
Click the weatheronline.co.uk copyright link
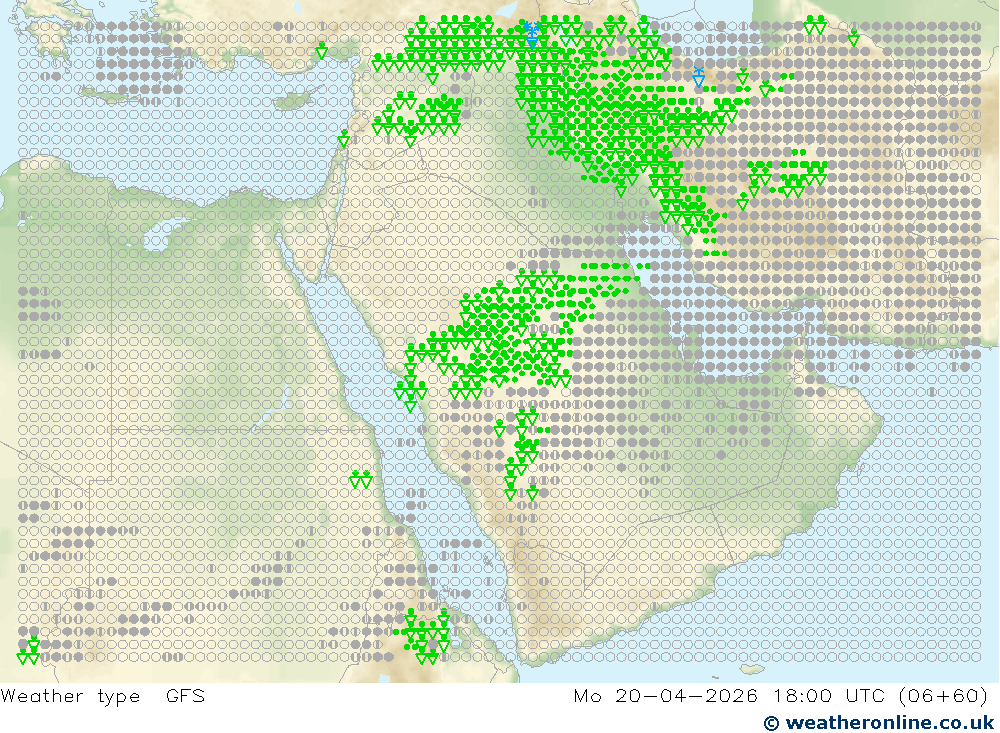(x=879, y=722)
